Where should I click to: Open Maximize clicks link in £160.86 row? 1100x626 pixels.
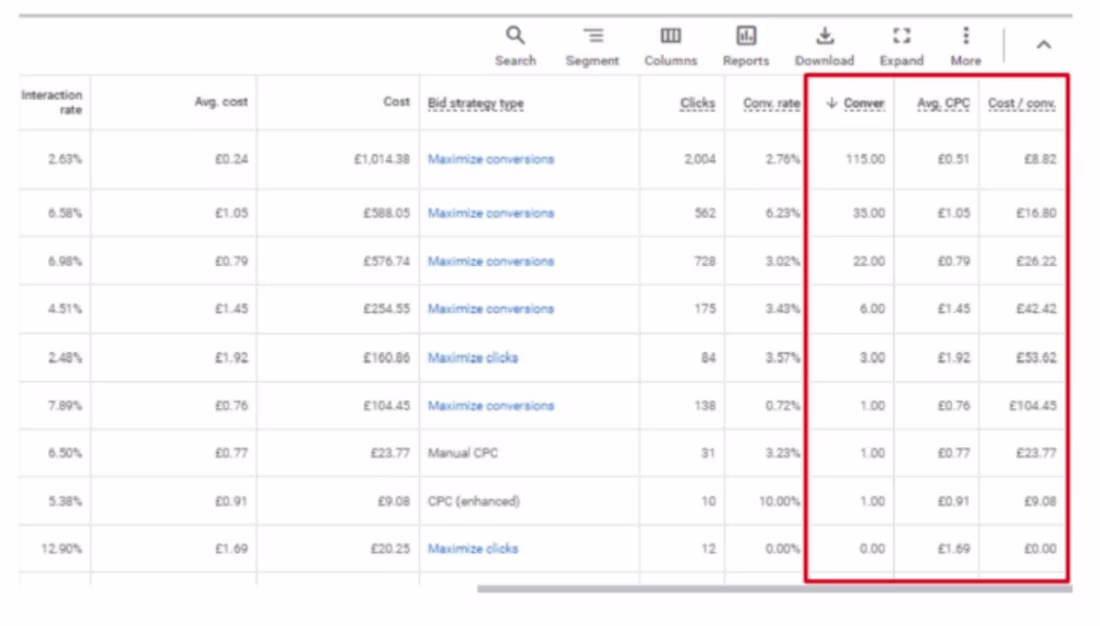473,358
